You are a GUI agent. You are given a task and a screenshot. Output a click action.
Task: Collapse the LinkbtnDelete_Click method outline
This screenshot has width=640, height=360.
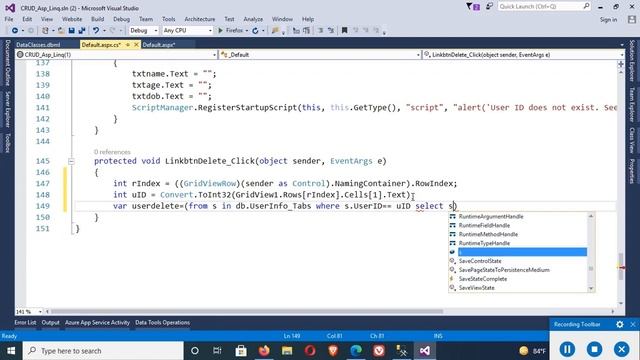[x=71, y=161]
